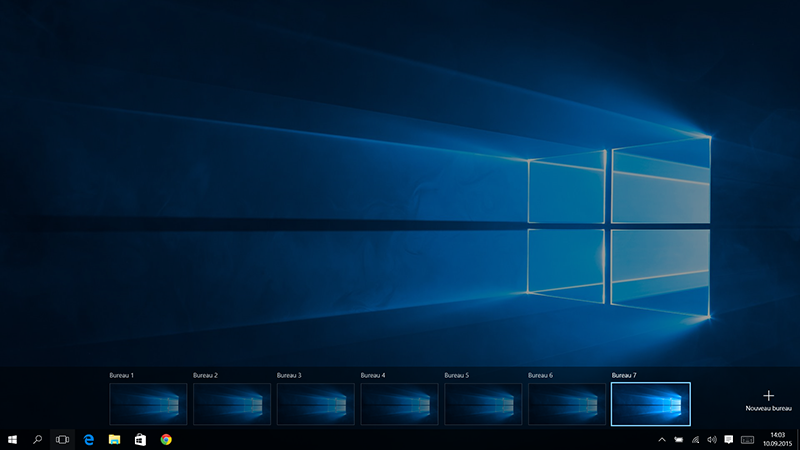This screenshot has width=800, height=450.
Task: Switch to Bureau 1 thumbnail
Action: (148, 404)
